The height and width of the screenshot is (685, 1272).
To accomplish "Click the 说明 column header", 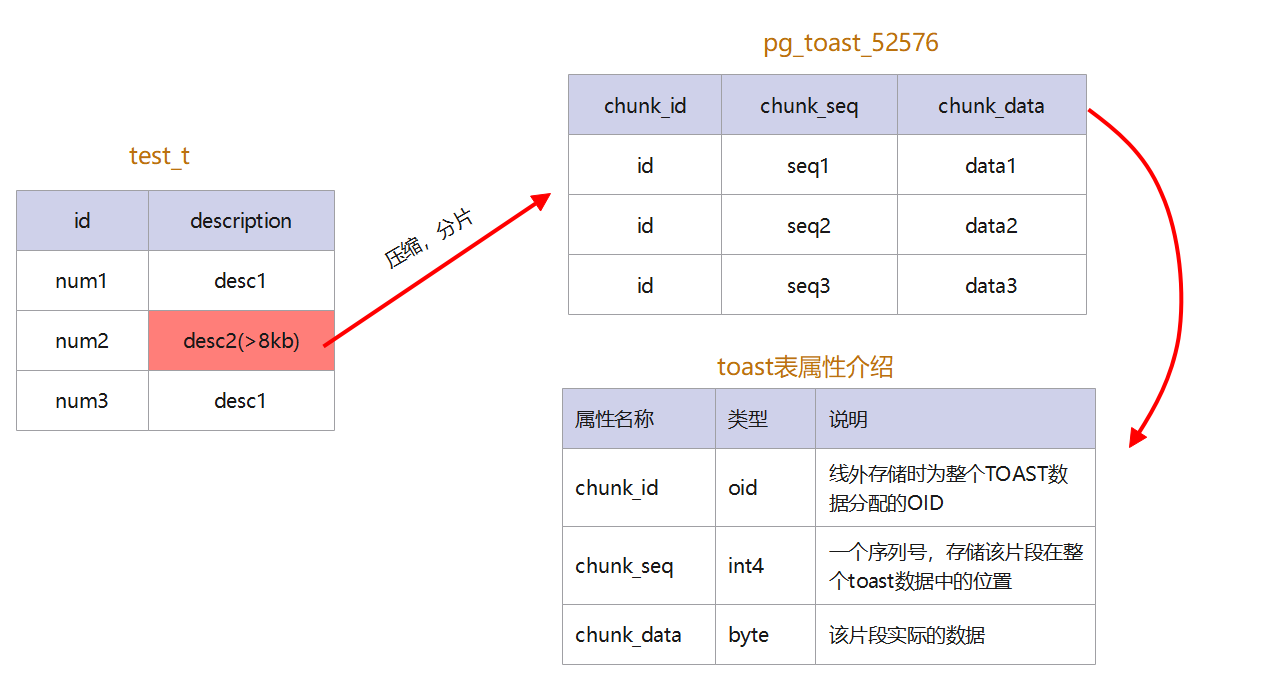I will [x=955, y=419].
